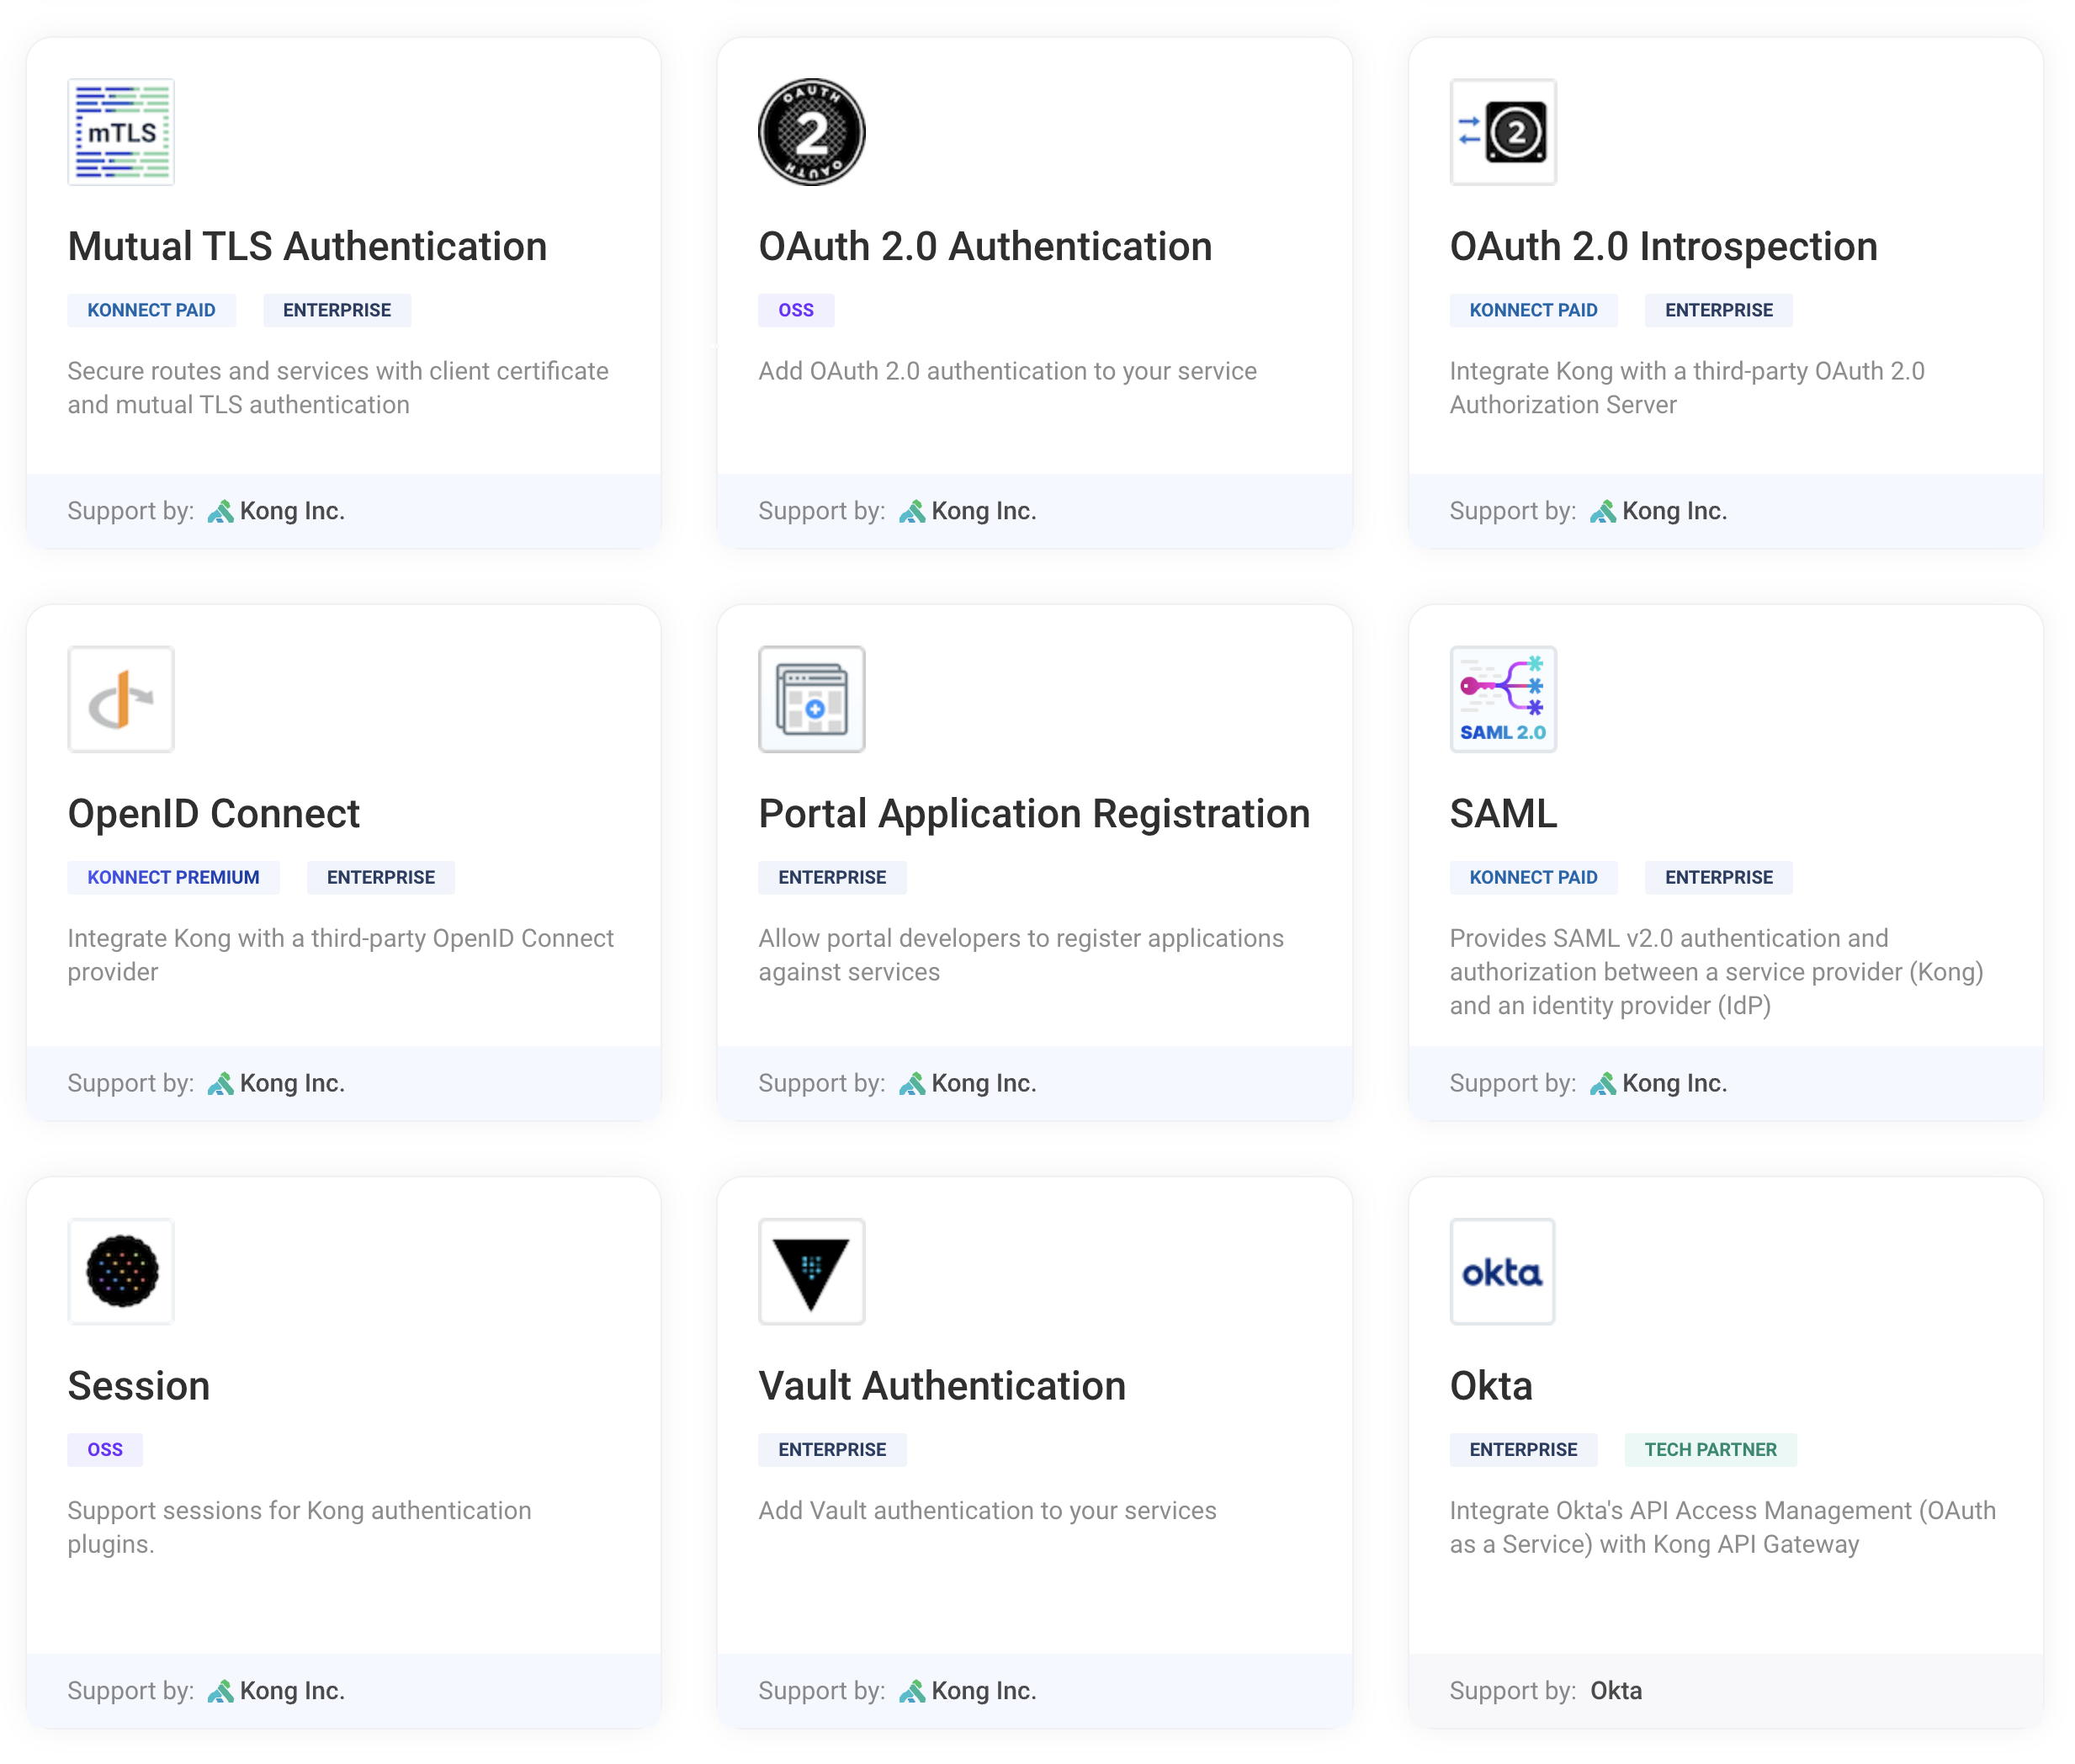Viewport: 2075px width, 1764px height.
Task: Click Kong logo in SAML card footer
Action: click(x=1603, y=1083)
